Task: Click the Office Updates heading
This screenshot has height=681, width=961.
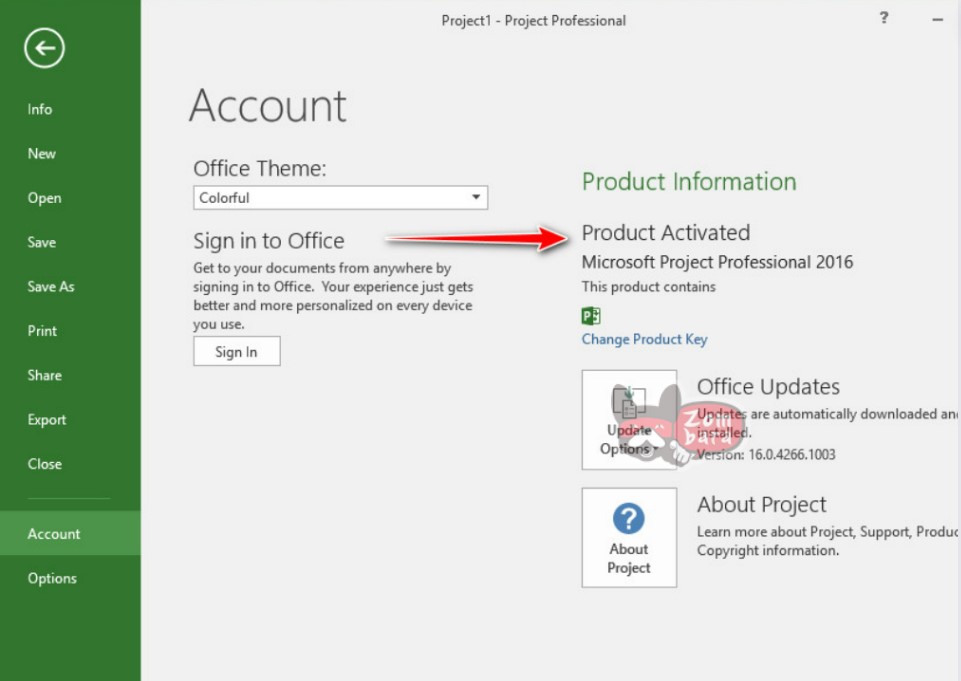Action: pos(768,387)
